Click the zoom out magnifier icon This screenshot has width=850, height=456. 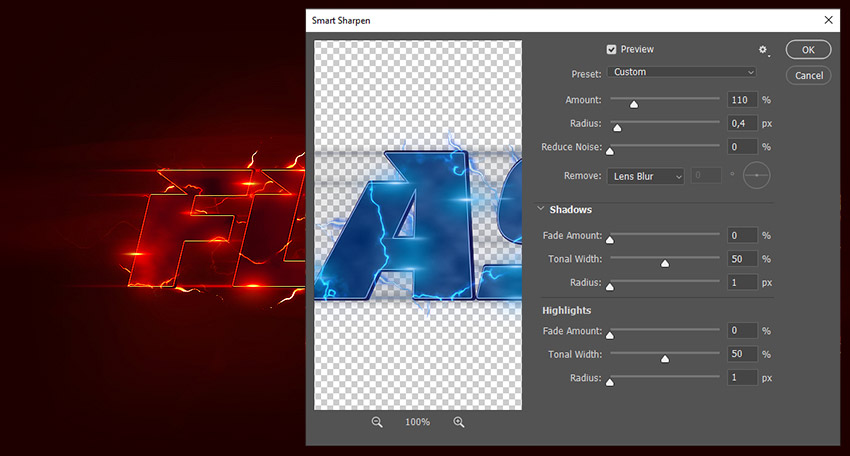coord(377,423)
